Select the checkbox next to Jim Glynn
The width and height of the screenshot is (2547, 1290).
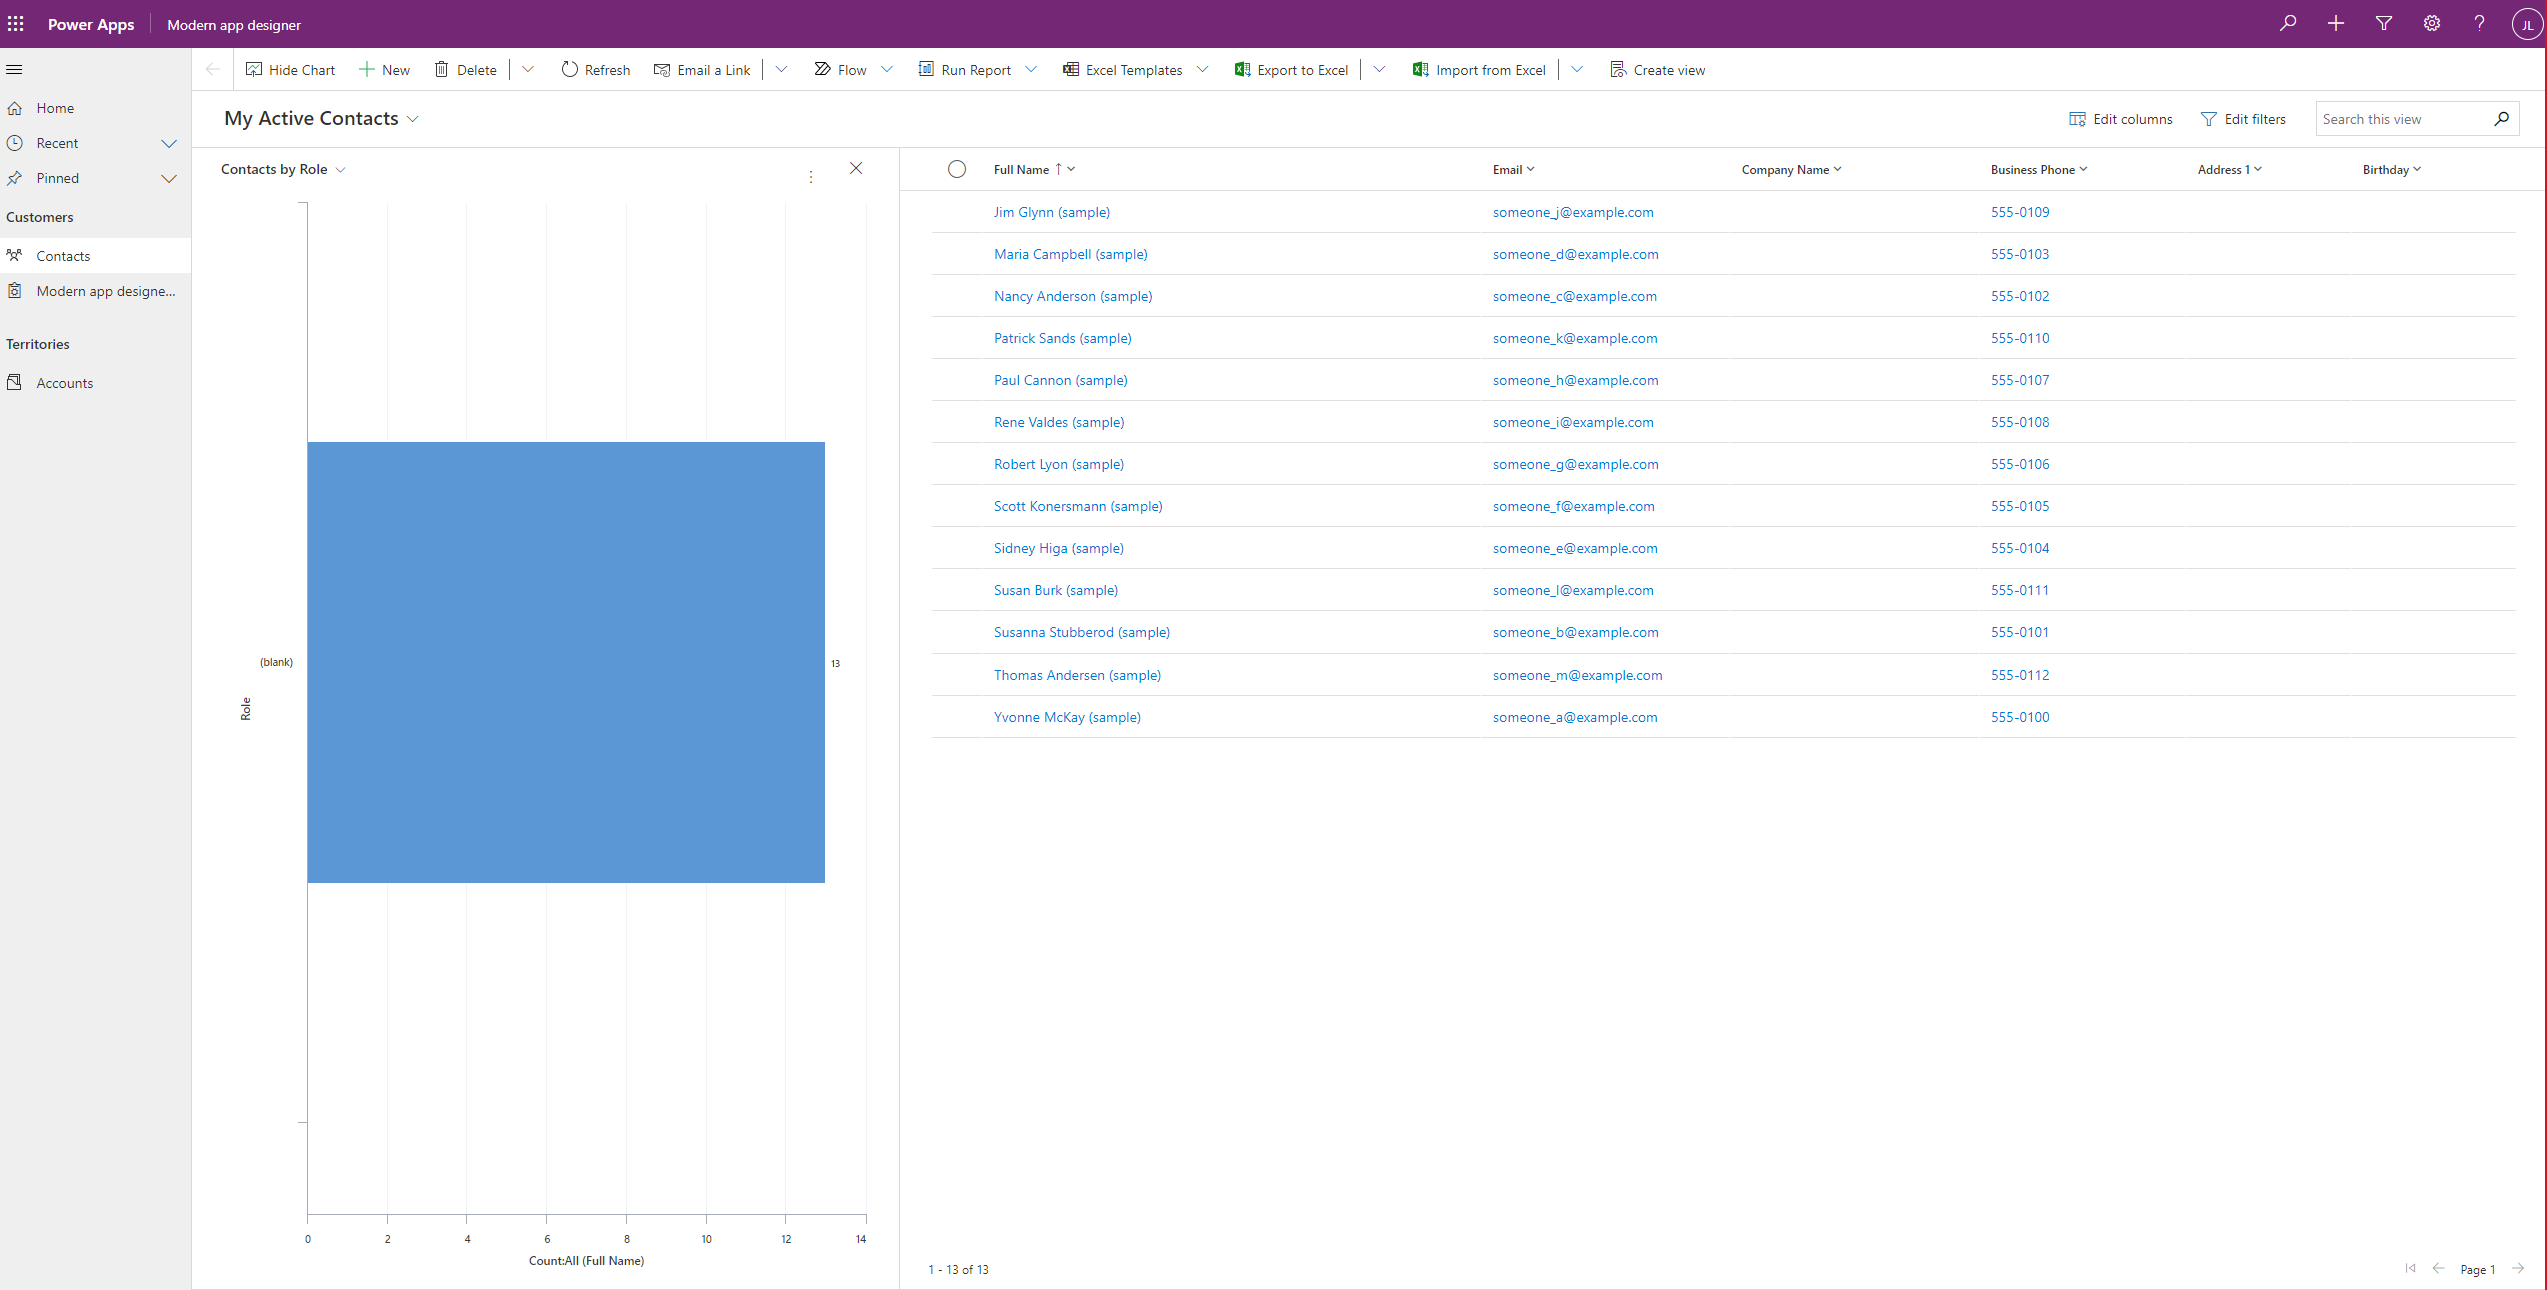[954, 211]
